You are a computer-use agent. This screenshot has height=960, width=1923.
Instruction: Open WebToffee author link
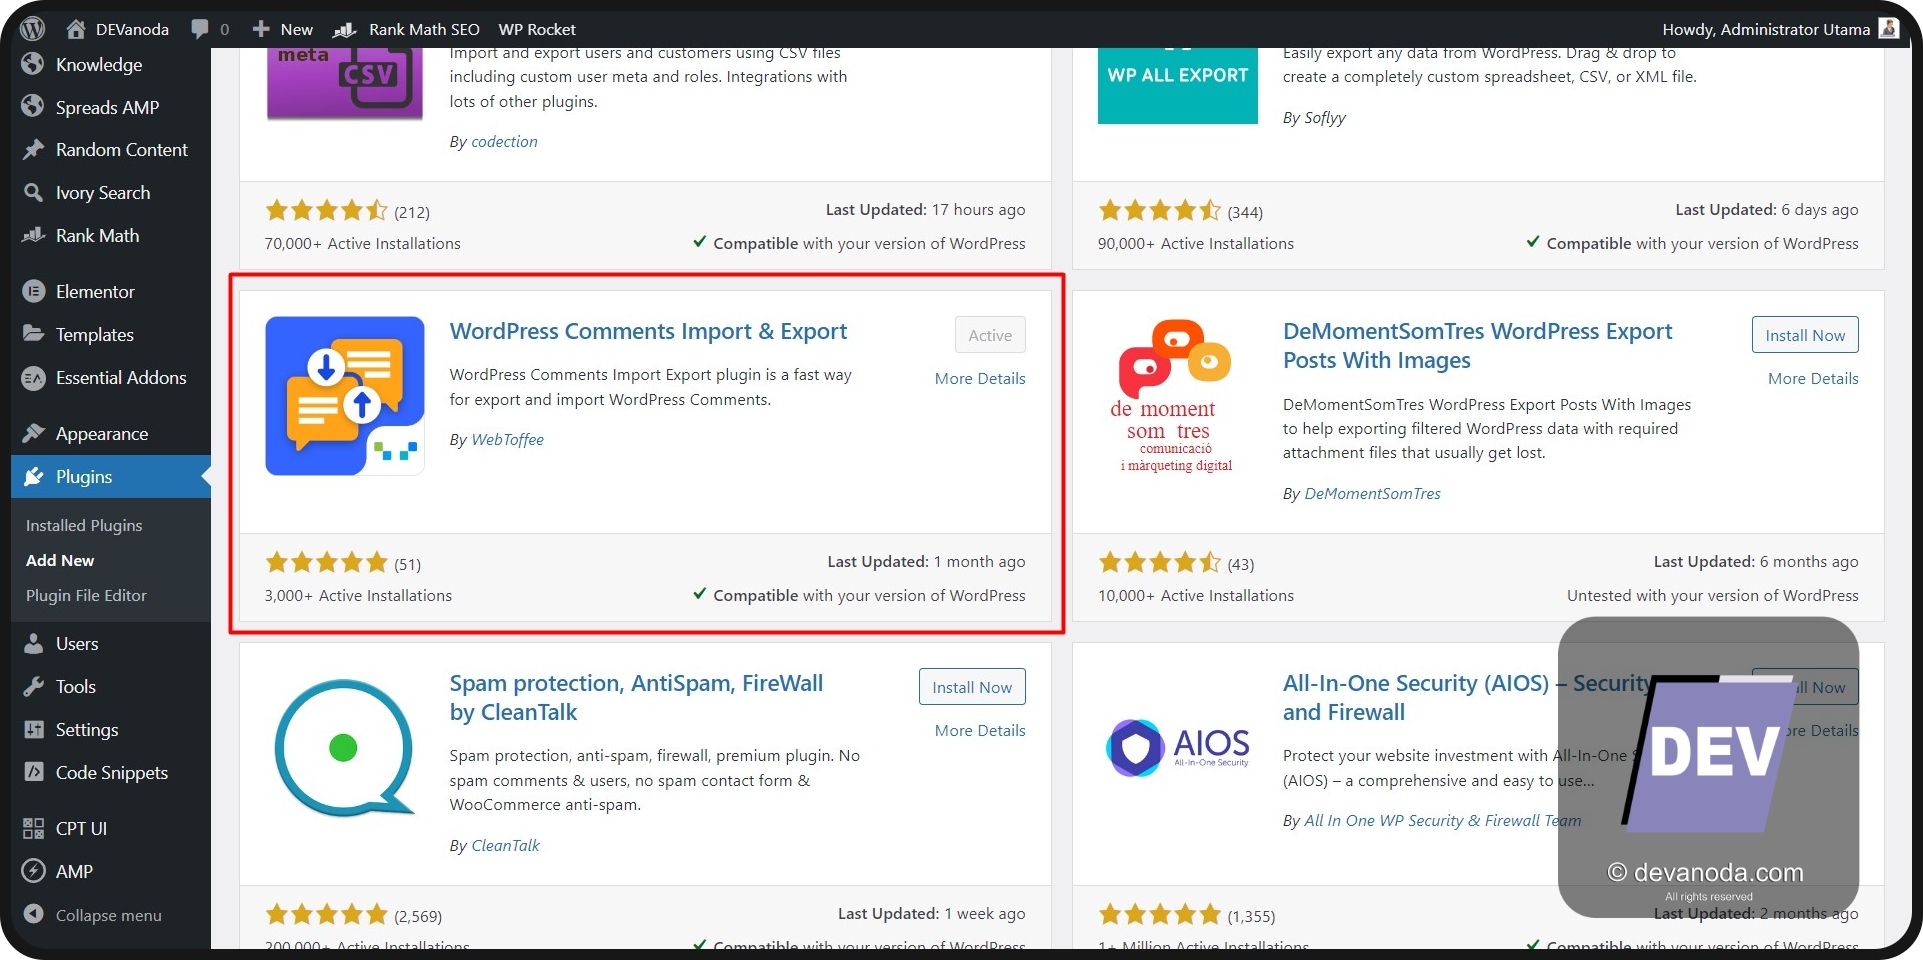point(507,439)
